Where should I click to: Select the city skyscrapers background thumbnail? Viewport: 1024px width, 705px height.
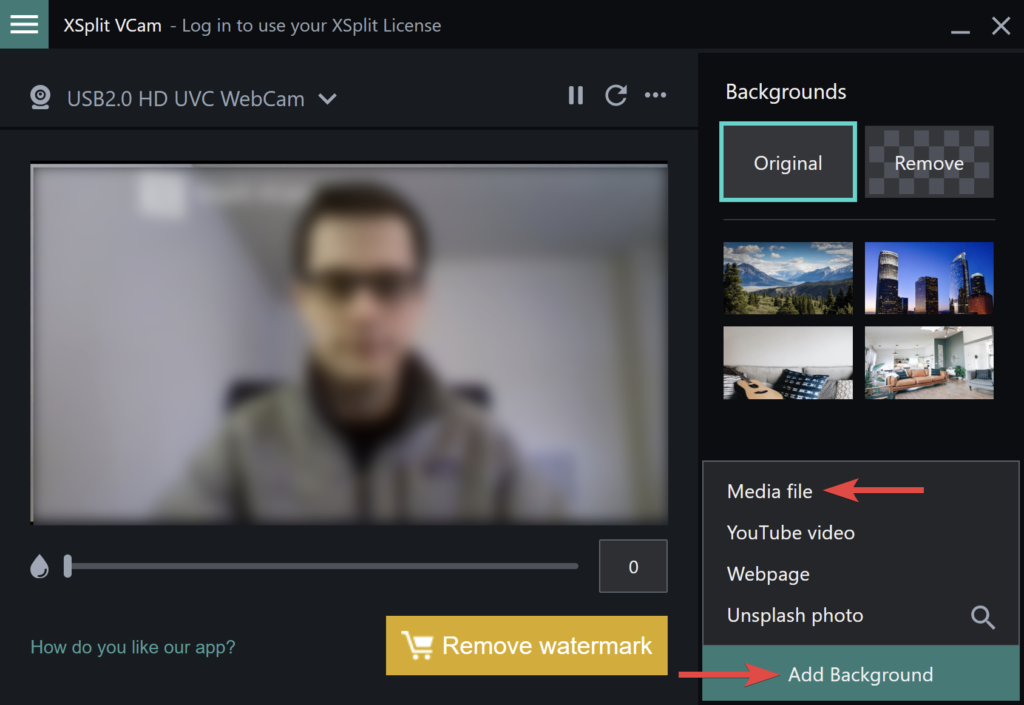929,278
